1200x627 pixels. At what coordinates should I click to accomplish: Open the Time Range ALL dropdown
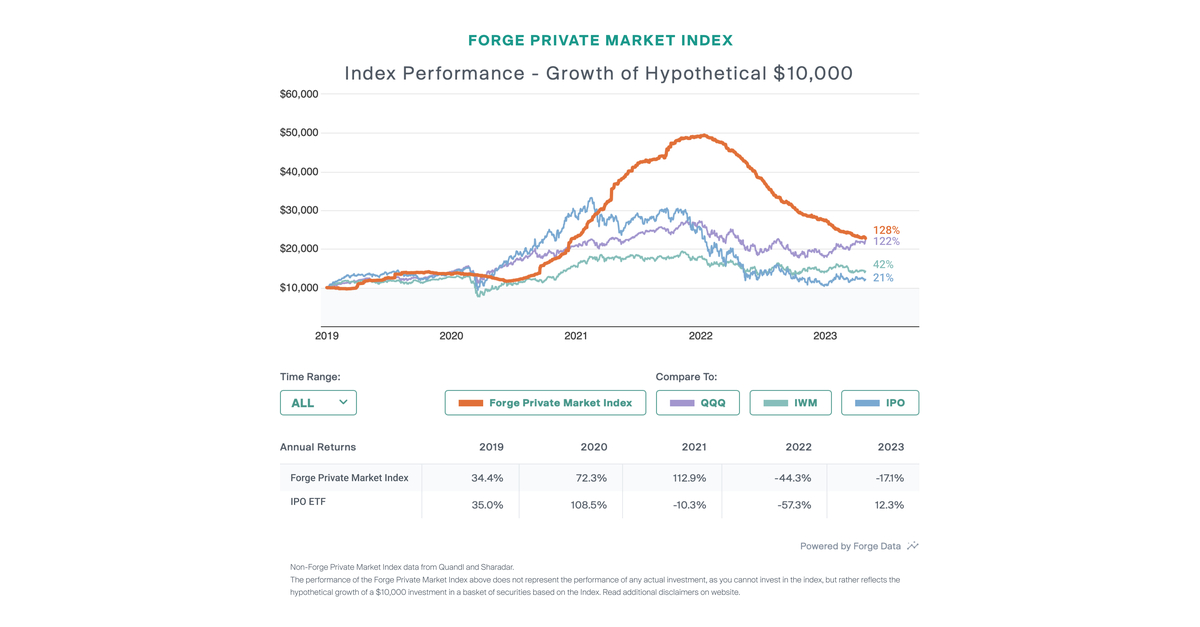pyautogui.click(x=318, y=402)
